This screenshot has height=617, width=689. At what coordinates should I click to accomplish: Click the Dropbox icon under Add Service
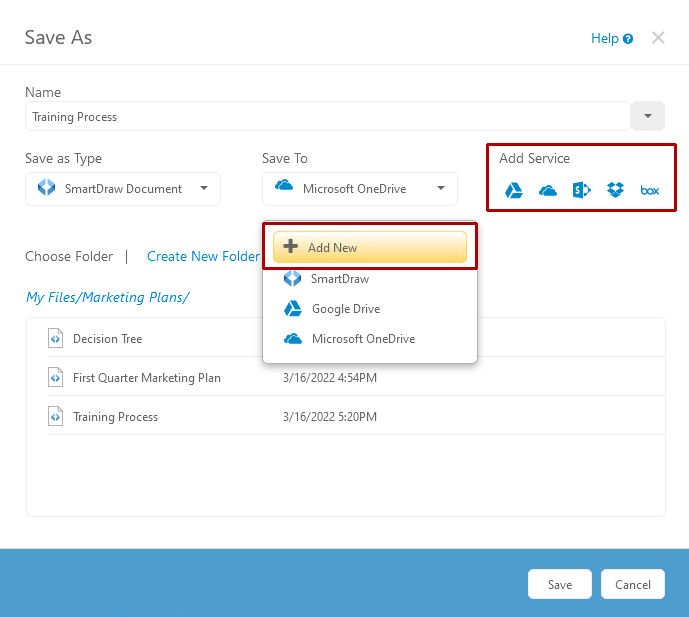[x=616, y=190]
